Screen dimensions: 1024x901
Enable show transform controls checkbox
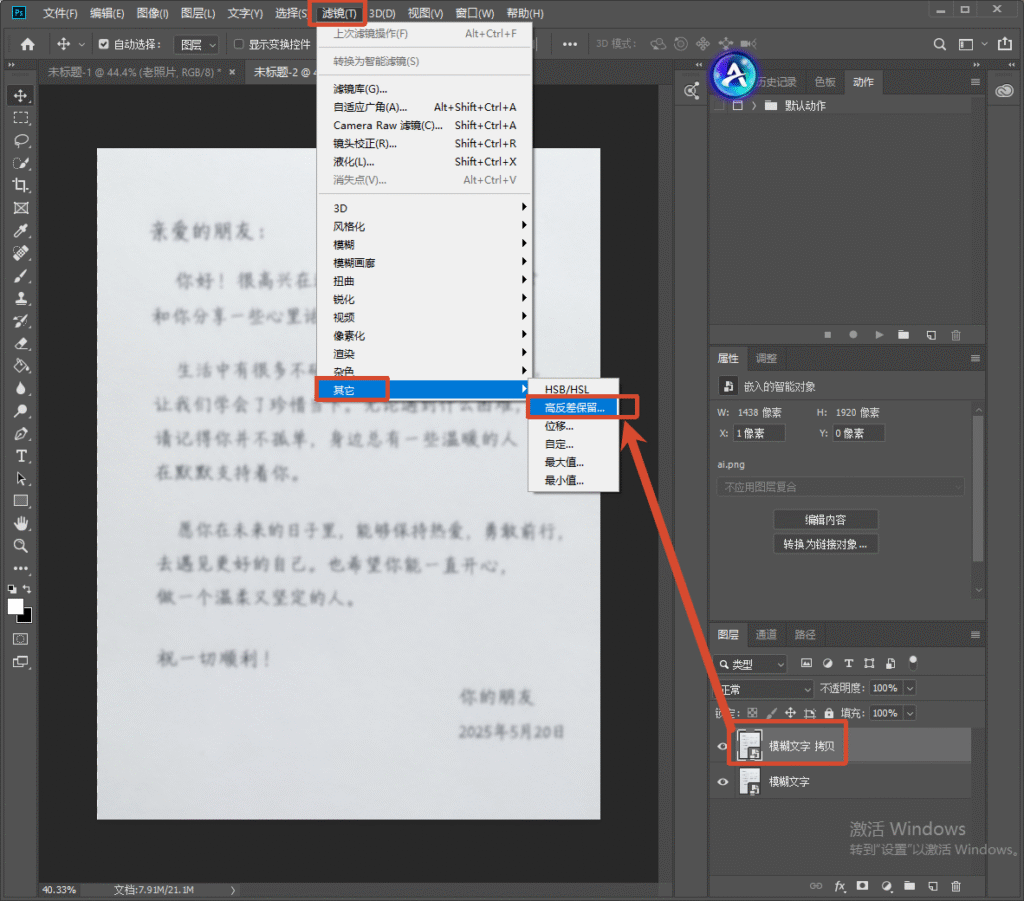(x=239, y=44)
